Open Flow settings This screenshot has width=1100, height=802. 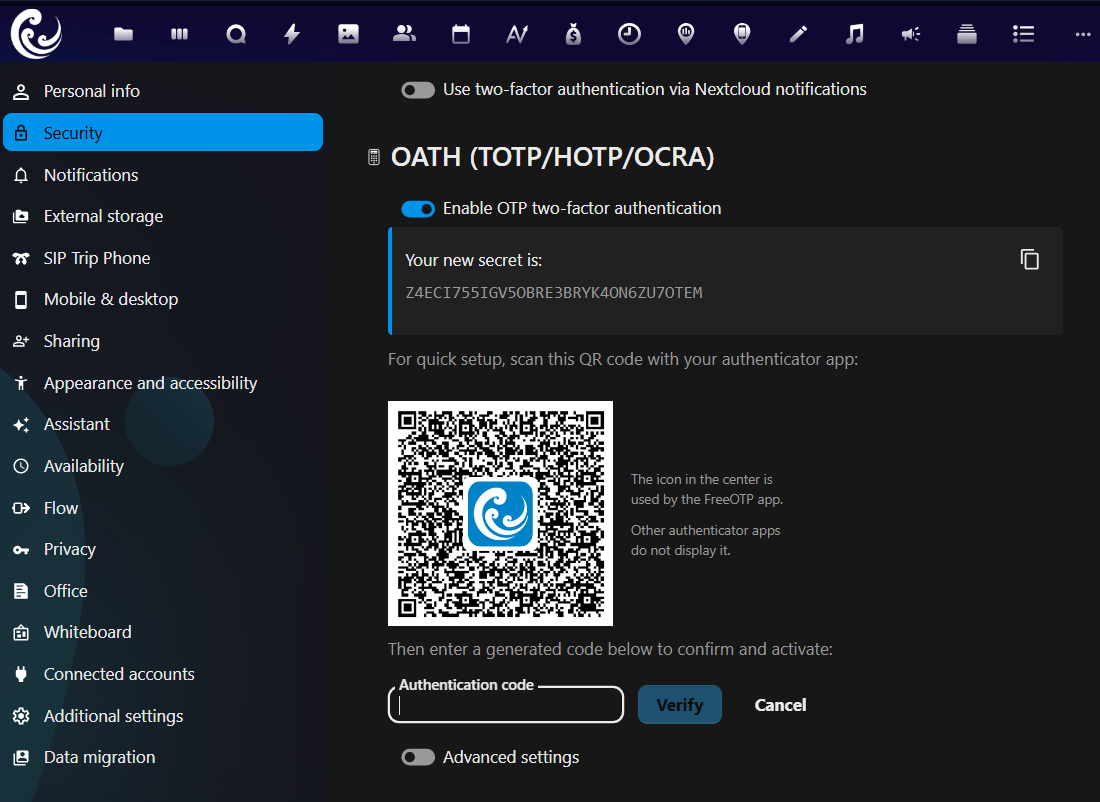click(x=163, y=508)
